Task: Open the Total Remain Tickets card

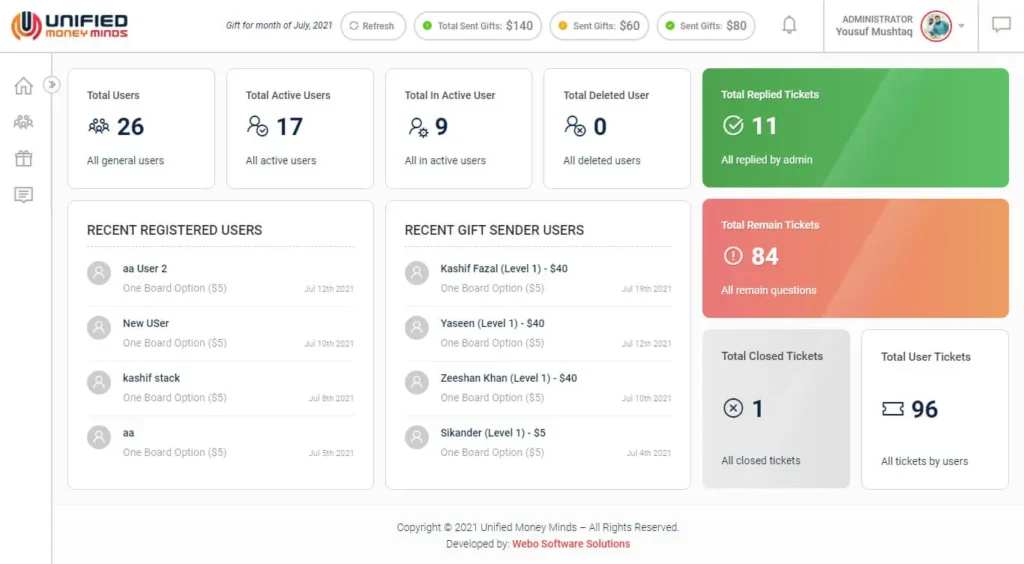Action: coord(855,258)
